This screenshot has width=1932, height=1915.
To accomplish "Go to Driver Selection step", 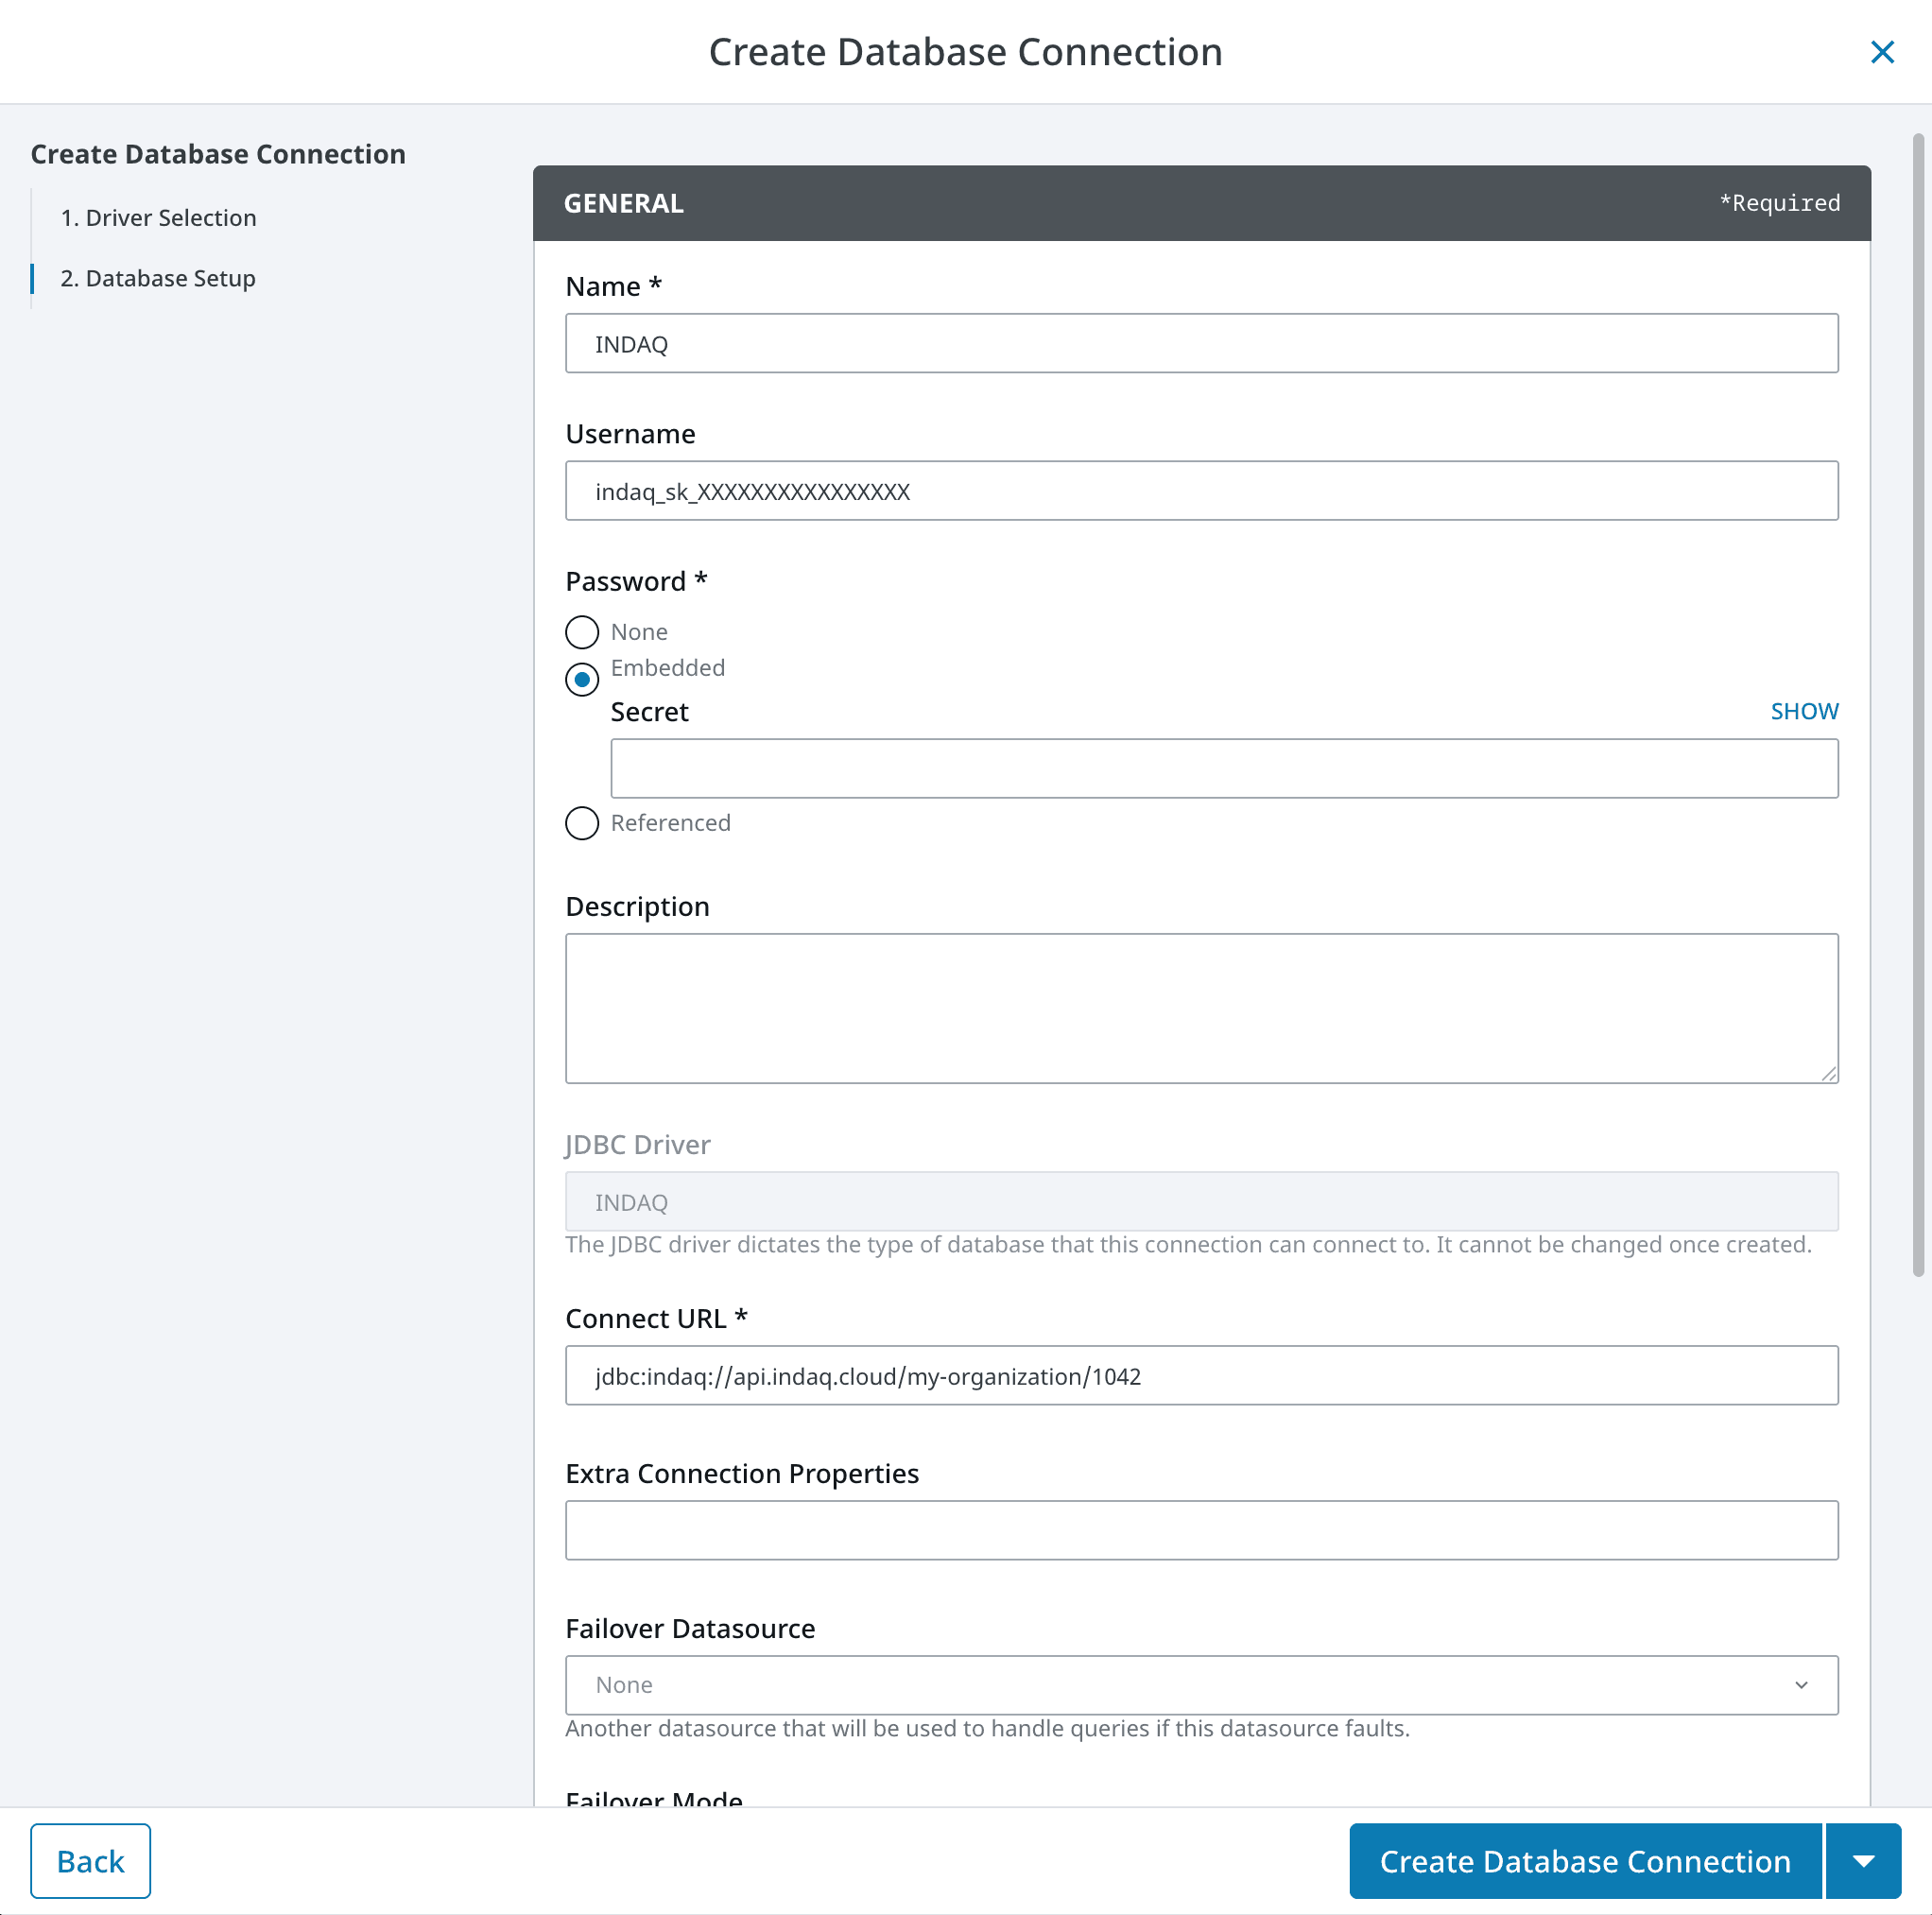I will (158, 217).
